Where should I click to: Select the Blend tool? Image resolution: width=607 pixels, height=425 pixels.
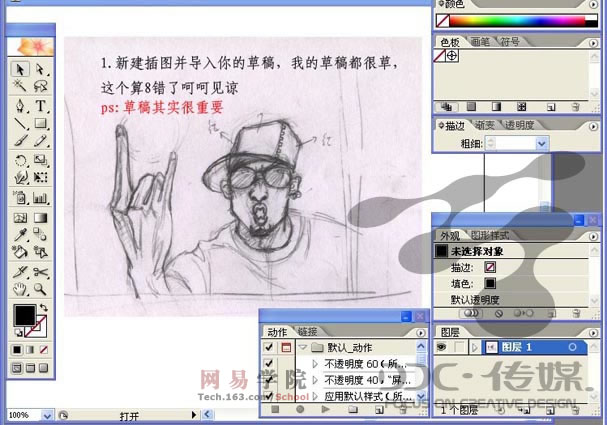pyautogui.click(x=40, y=234)
